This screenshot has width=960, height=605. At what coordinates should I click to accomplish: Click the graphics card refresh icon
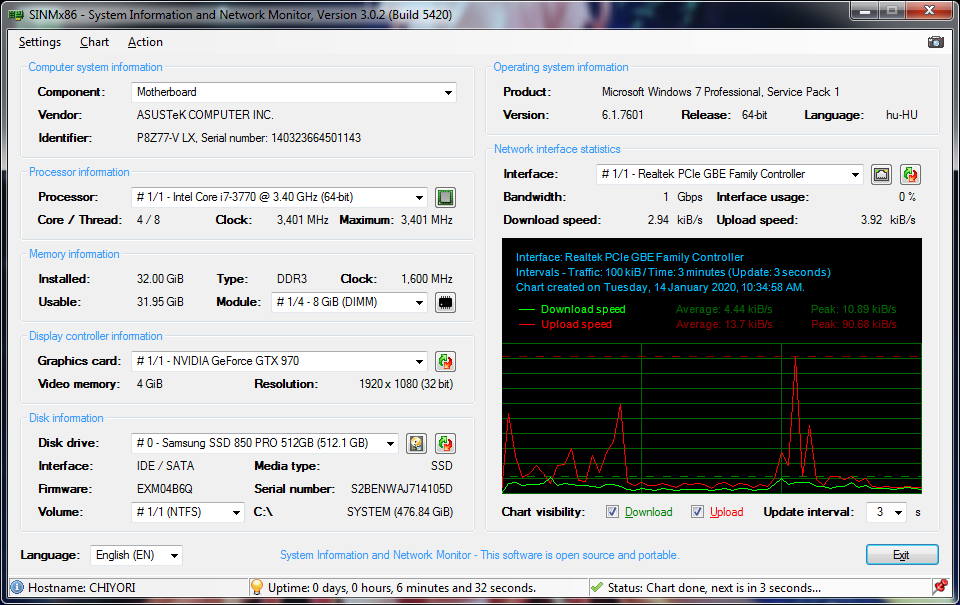pos(445,361)
